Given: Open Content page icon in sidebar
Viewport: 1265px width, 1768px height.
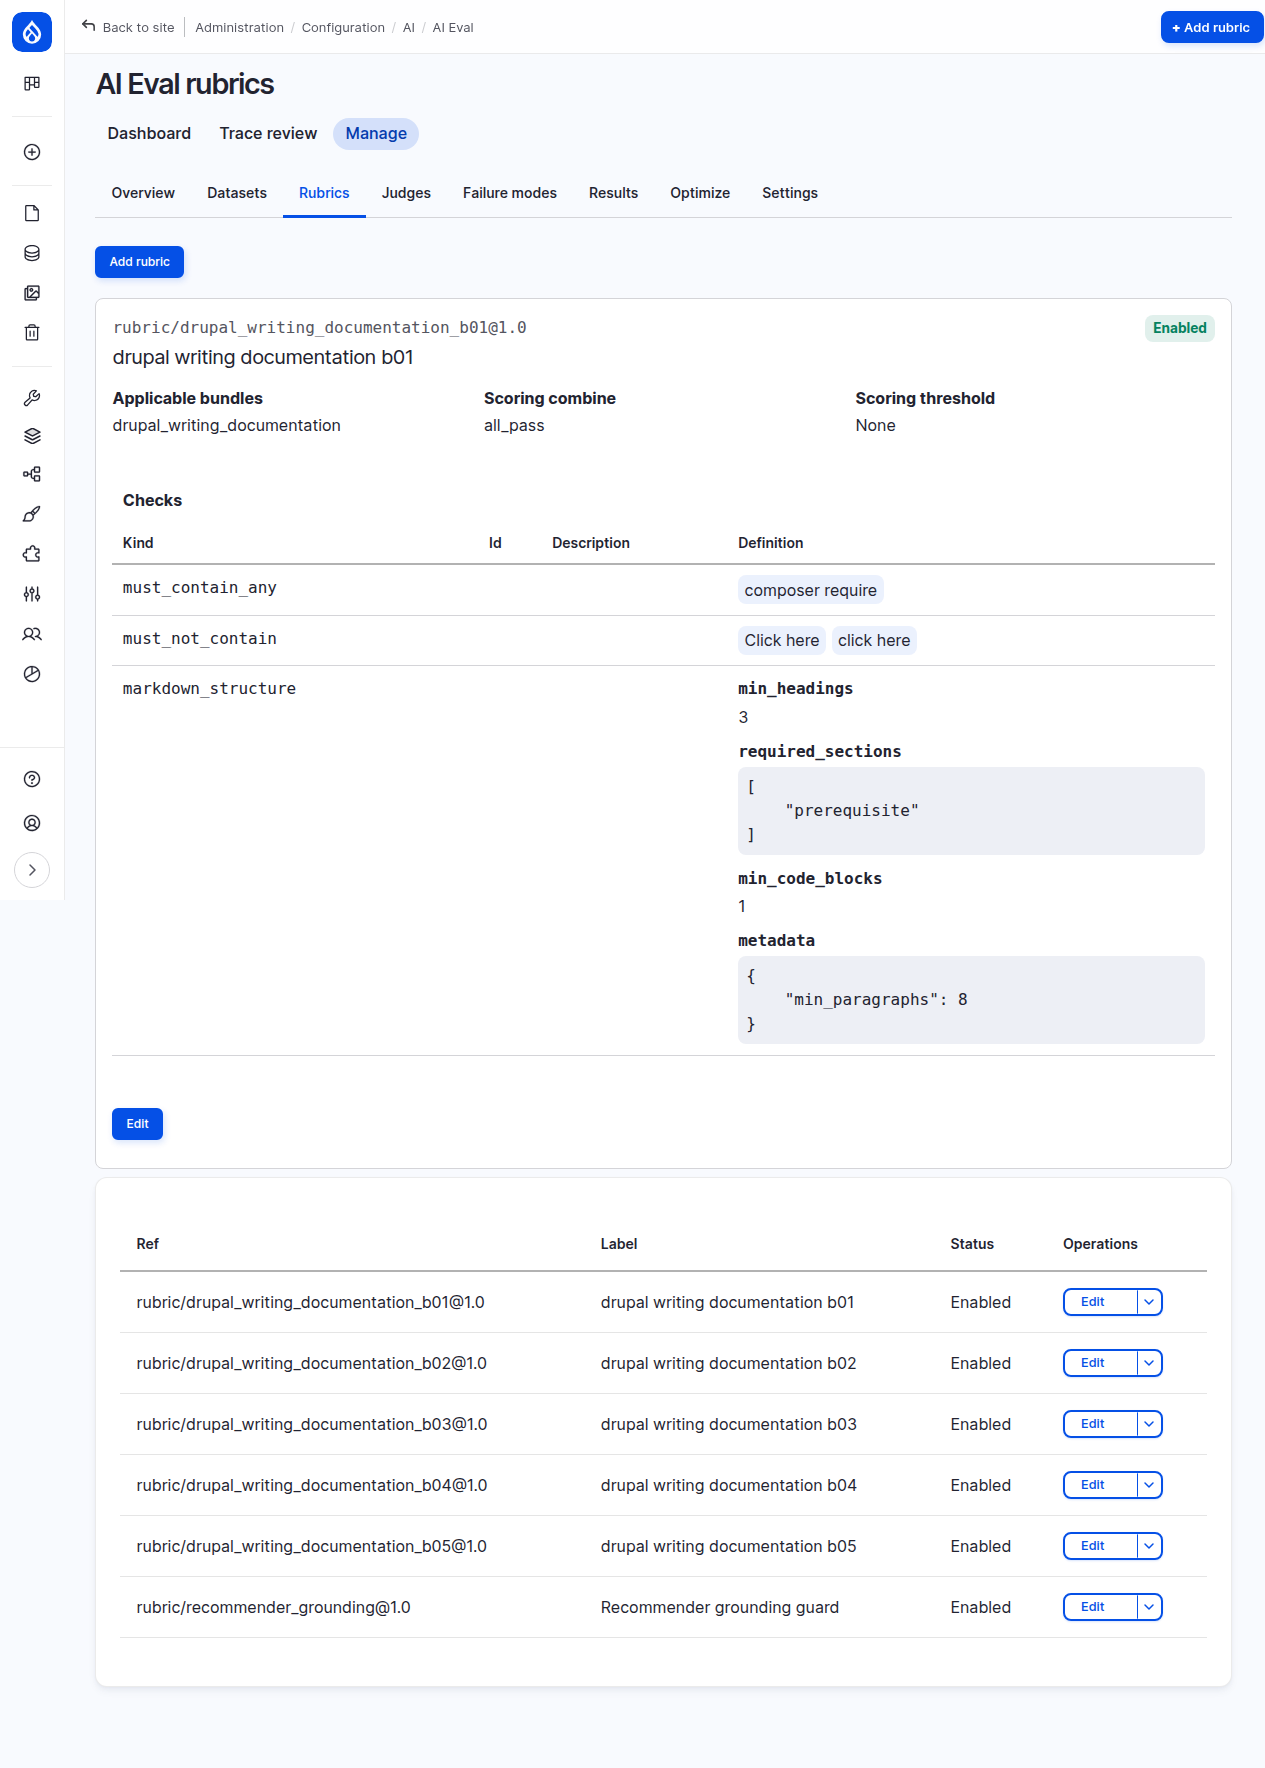Looking at the screenshot, I should pyautogui.click(x=32, y=213).
